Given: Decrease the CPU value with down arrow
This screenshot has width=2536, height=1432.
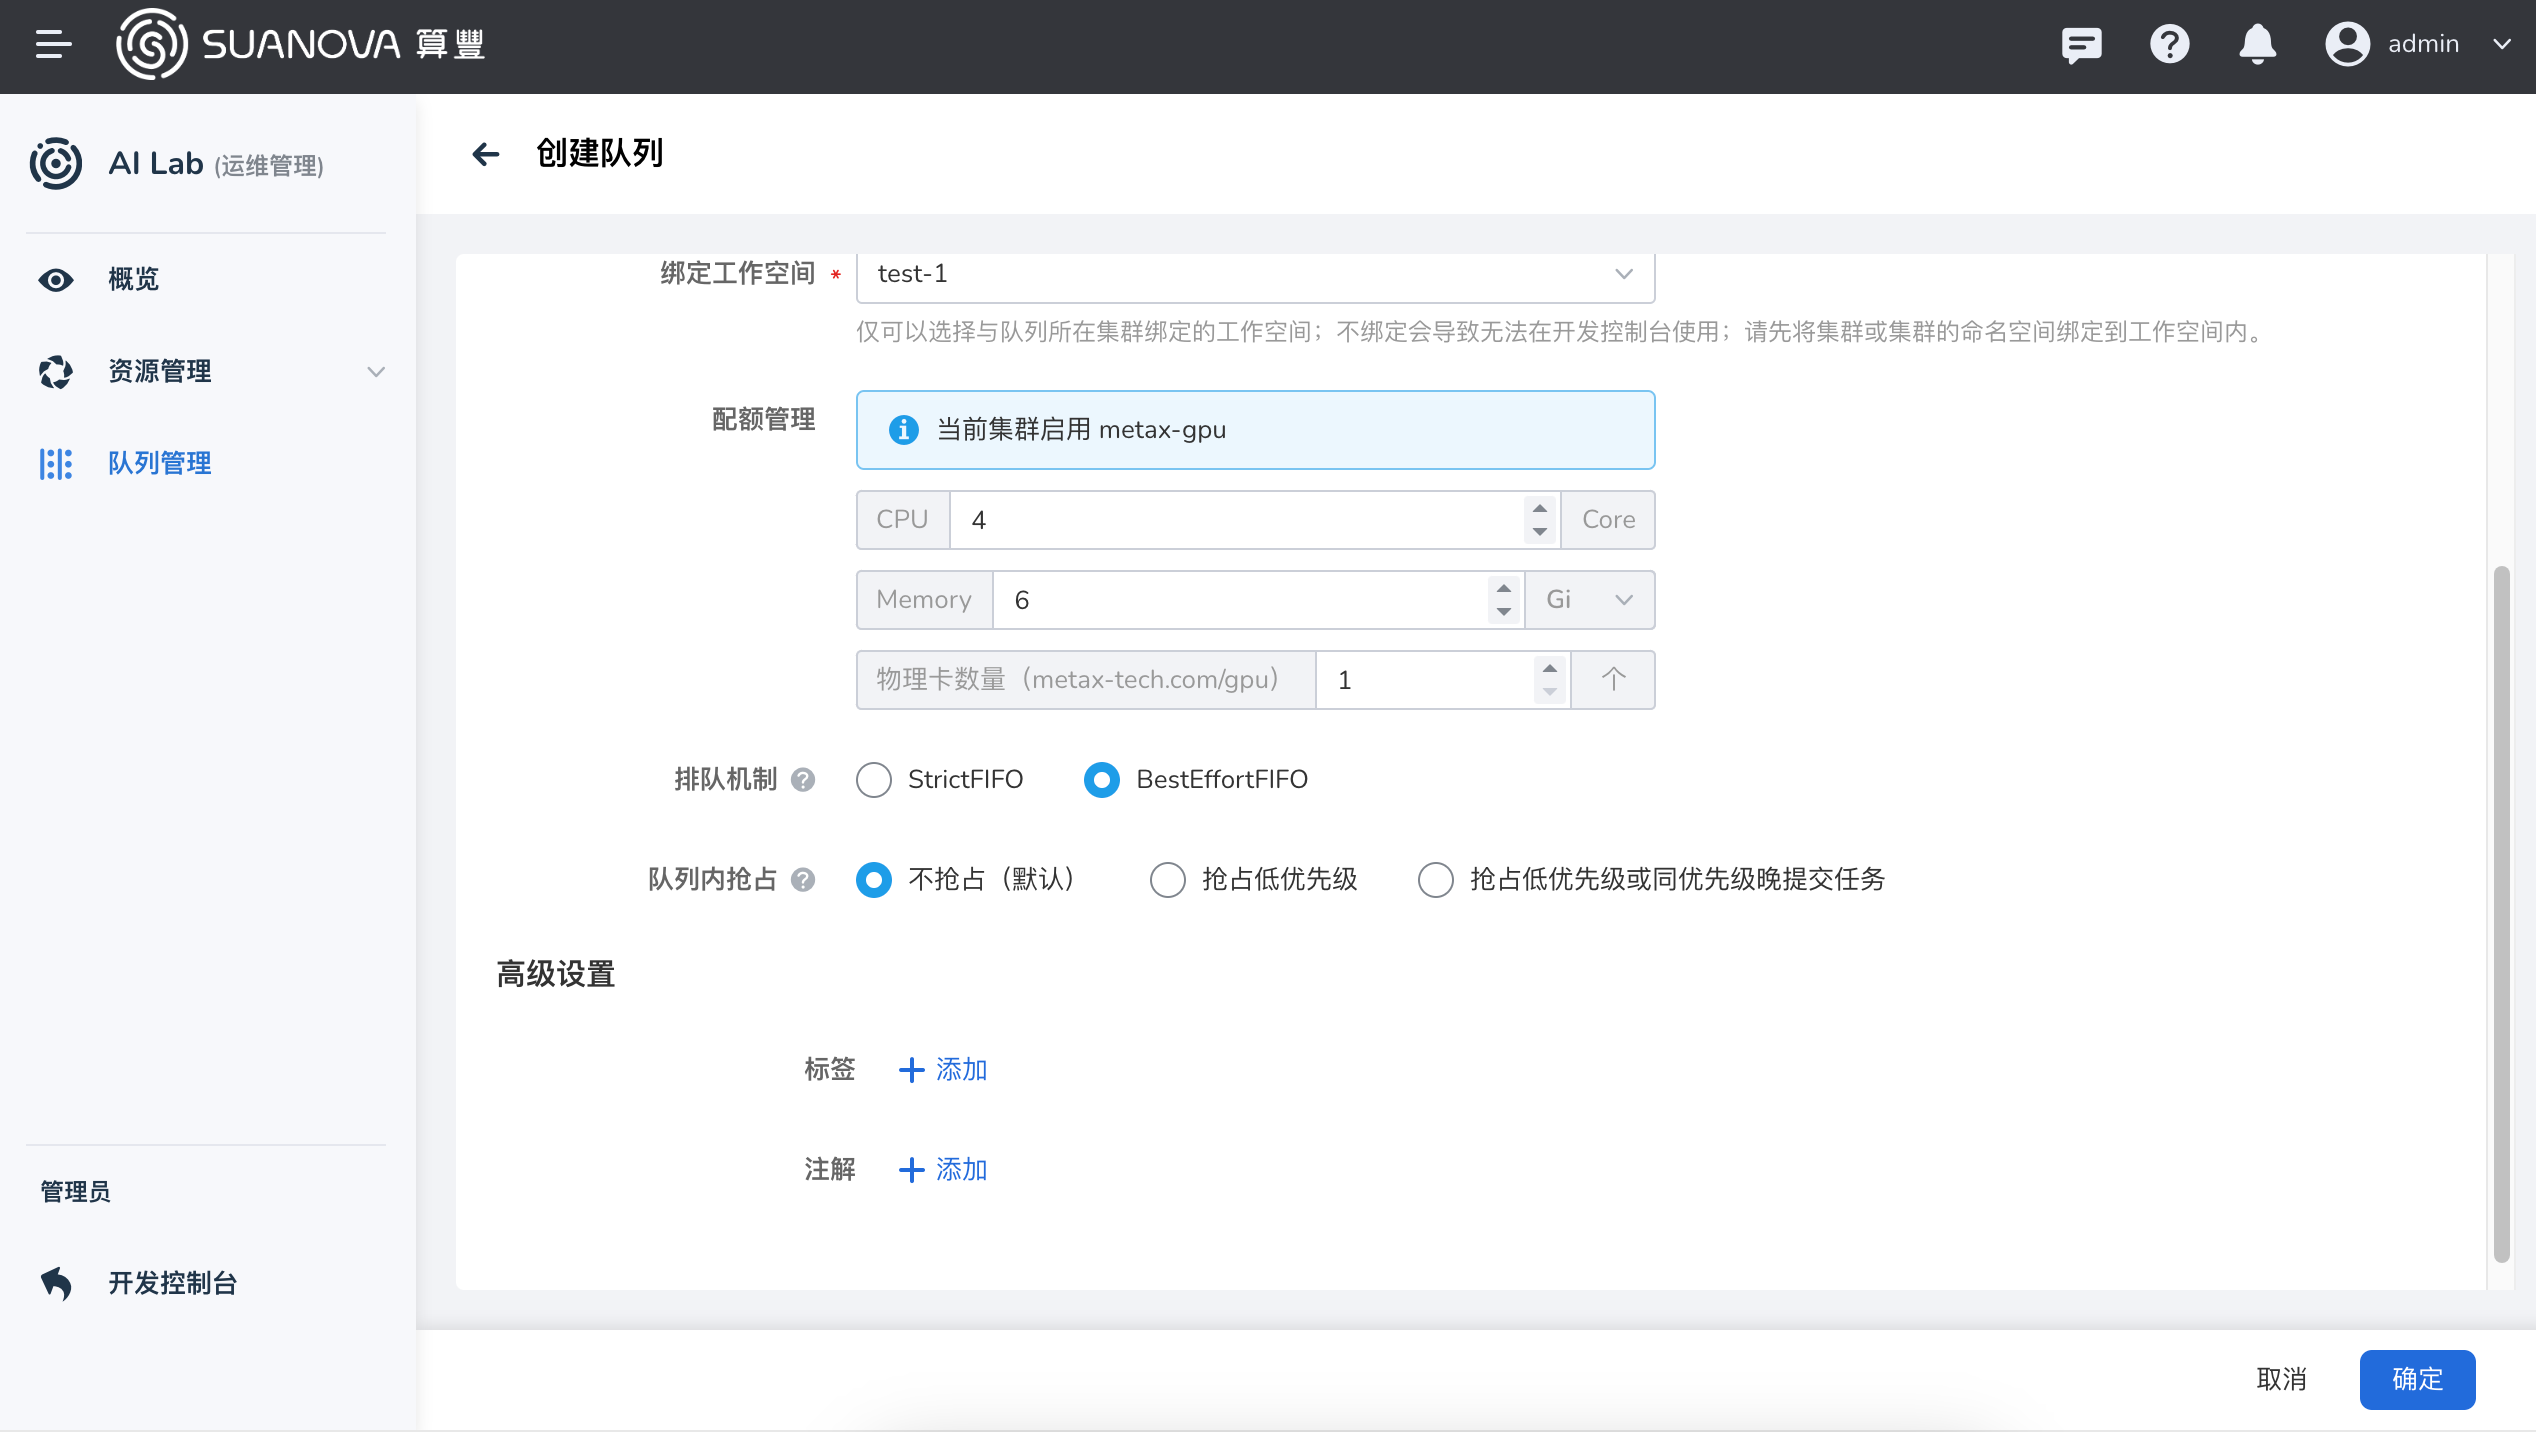Looking at the screenshot, I should click(x=1540, y=532).
